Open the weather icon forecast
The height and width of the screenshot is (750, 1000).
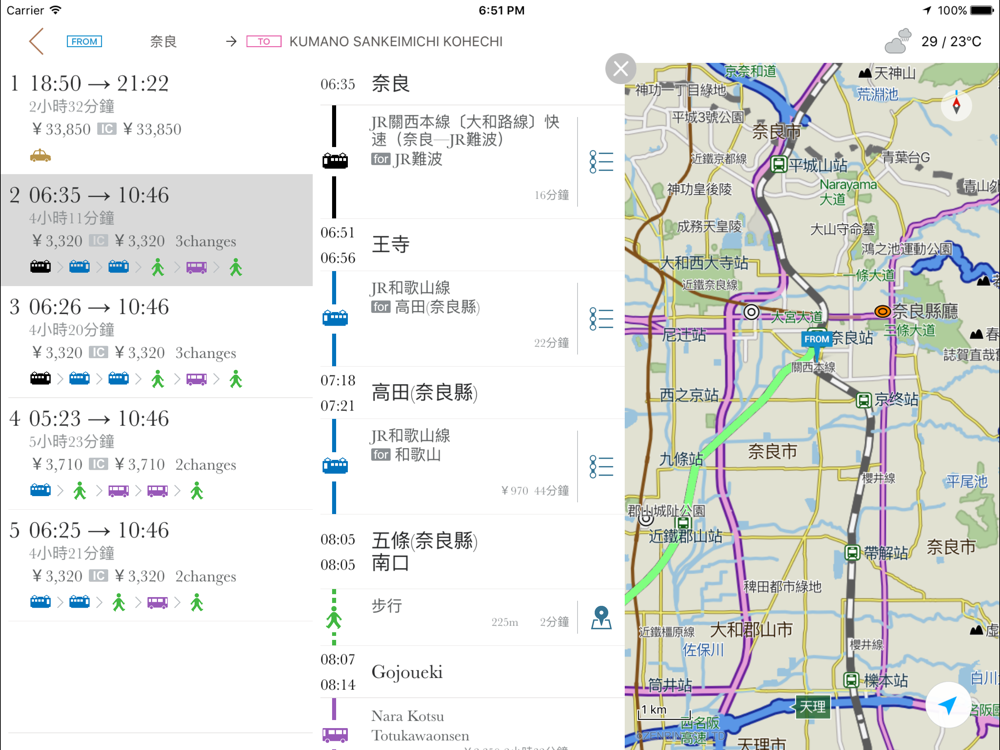[x=898, y=41]
